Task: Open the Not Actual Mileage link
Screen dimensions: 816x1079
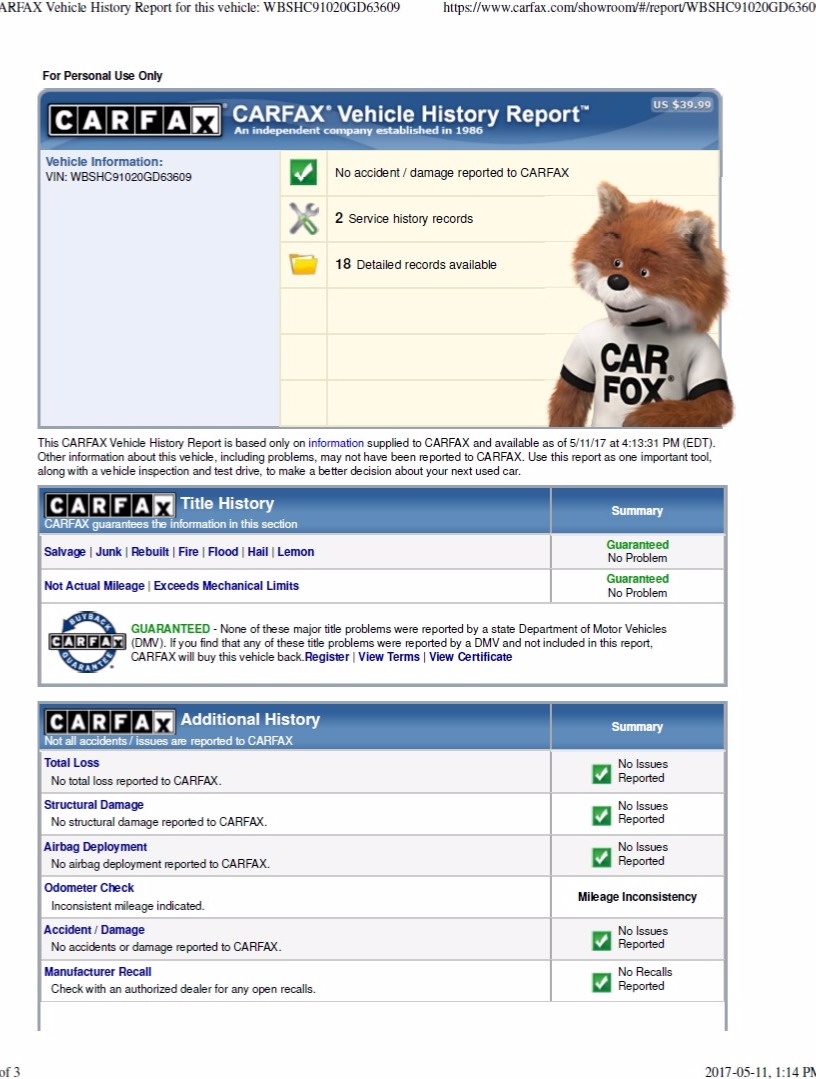Action: tap(94, 586)
